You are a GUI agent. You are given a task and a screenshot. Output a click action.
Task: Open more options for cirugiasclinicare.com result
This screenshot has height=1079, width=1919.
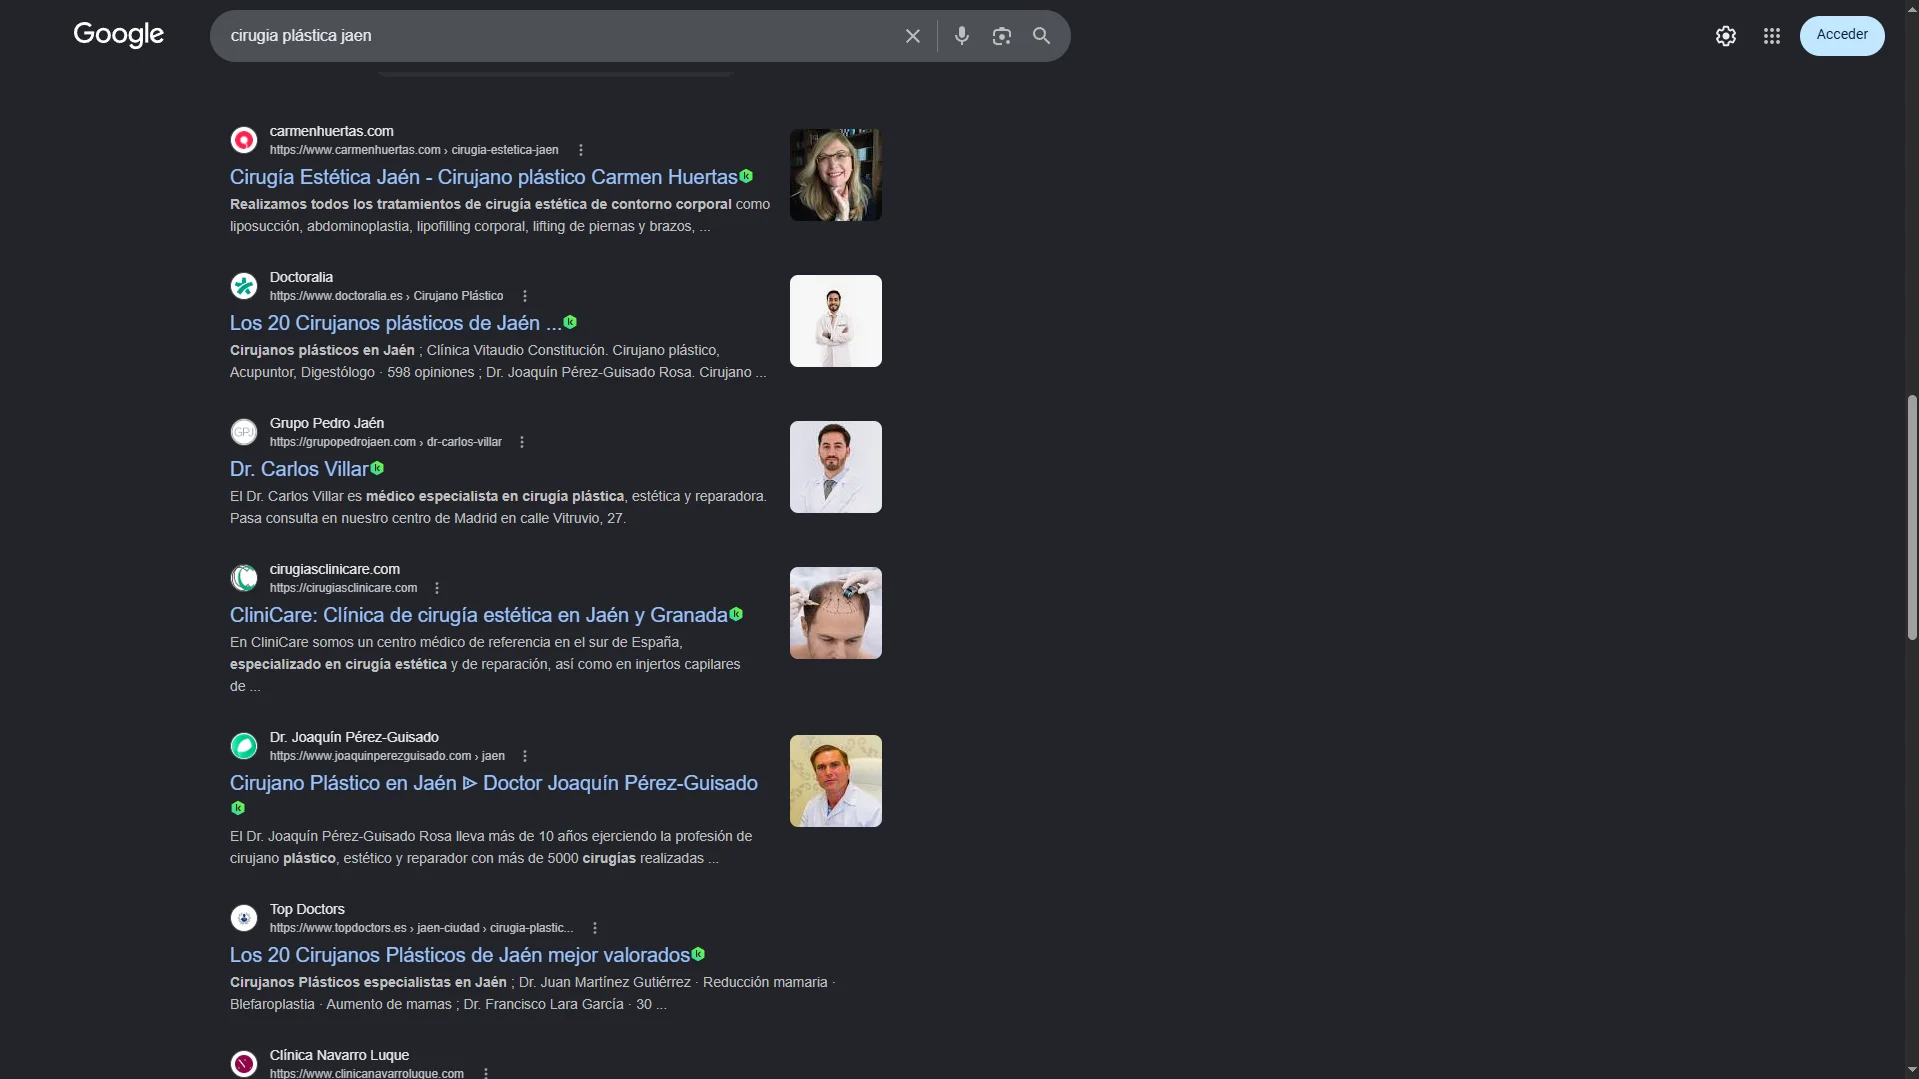(x=437, y=588)
